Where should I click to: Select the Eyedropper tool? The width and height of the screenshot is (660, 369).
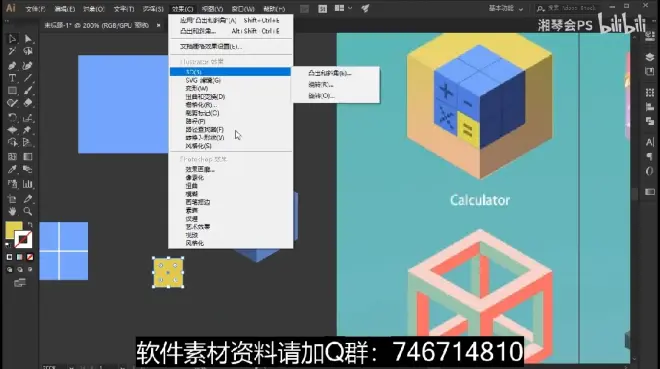click(12, 170)
